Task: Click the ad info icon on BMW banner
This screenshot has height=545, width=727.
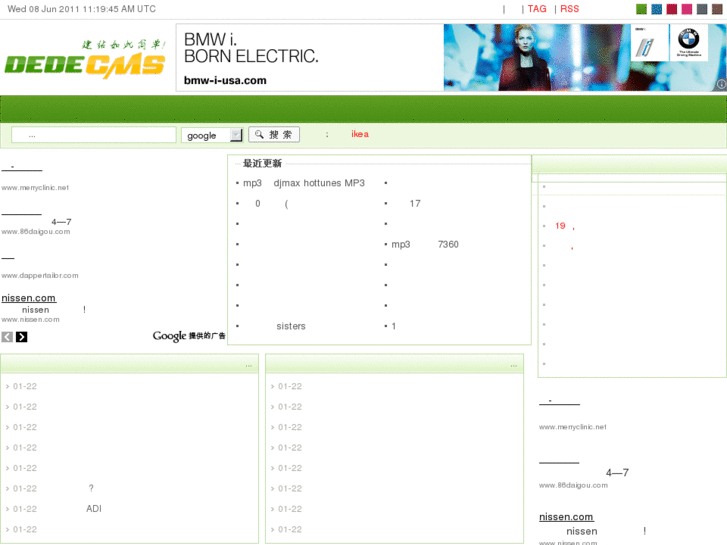Action: click(721, 84)
